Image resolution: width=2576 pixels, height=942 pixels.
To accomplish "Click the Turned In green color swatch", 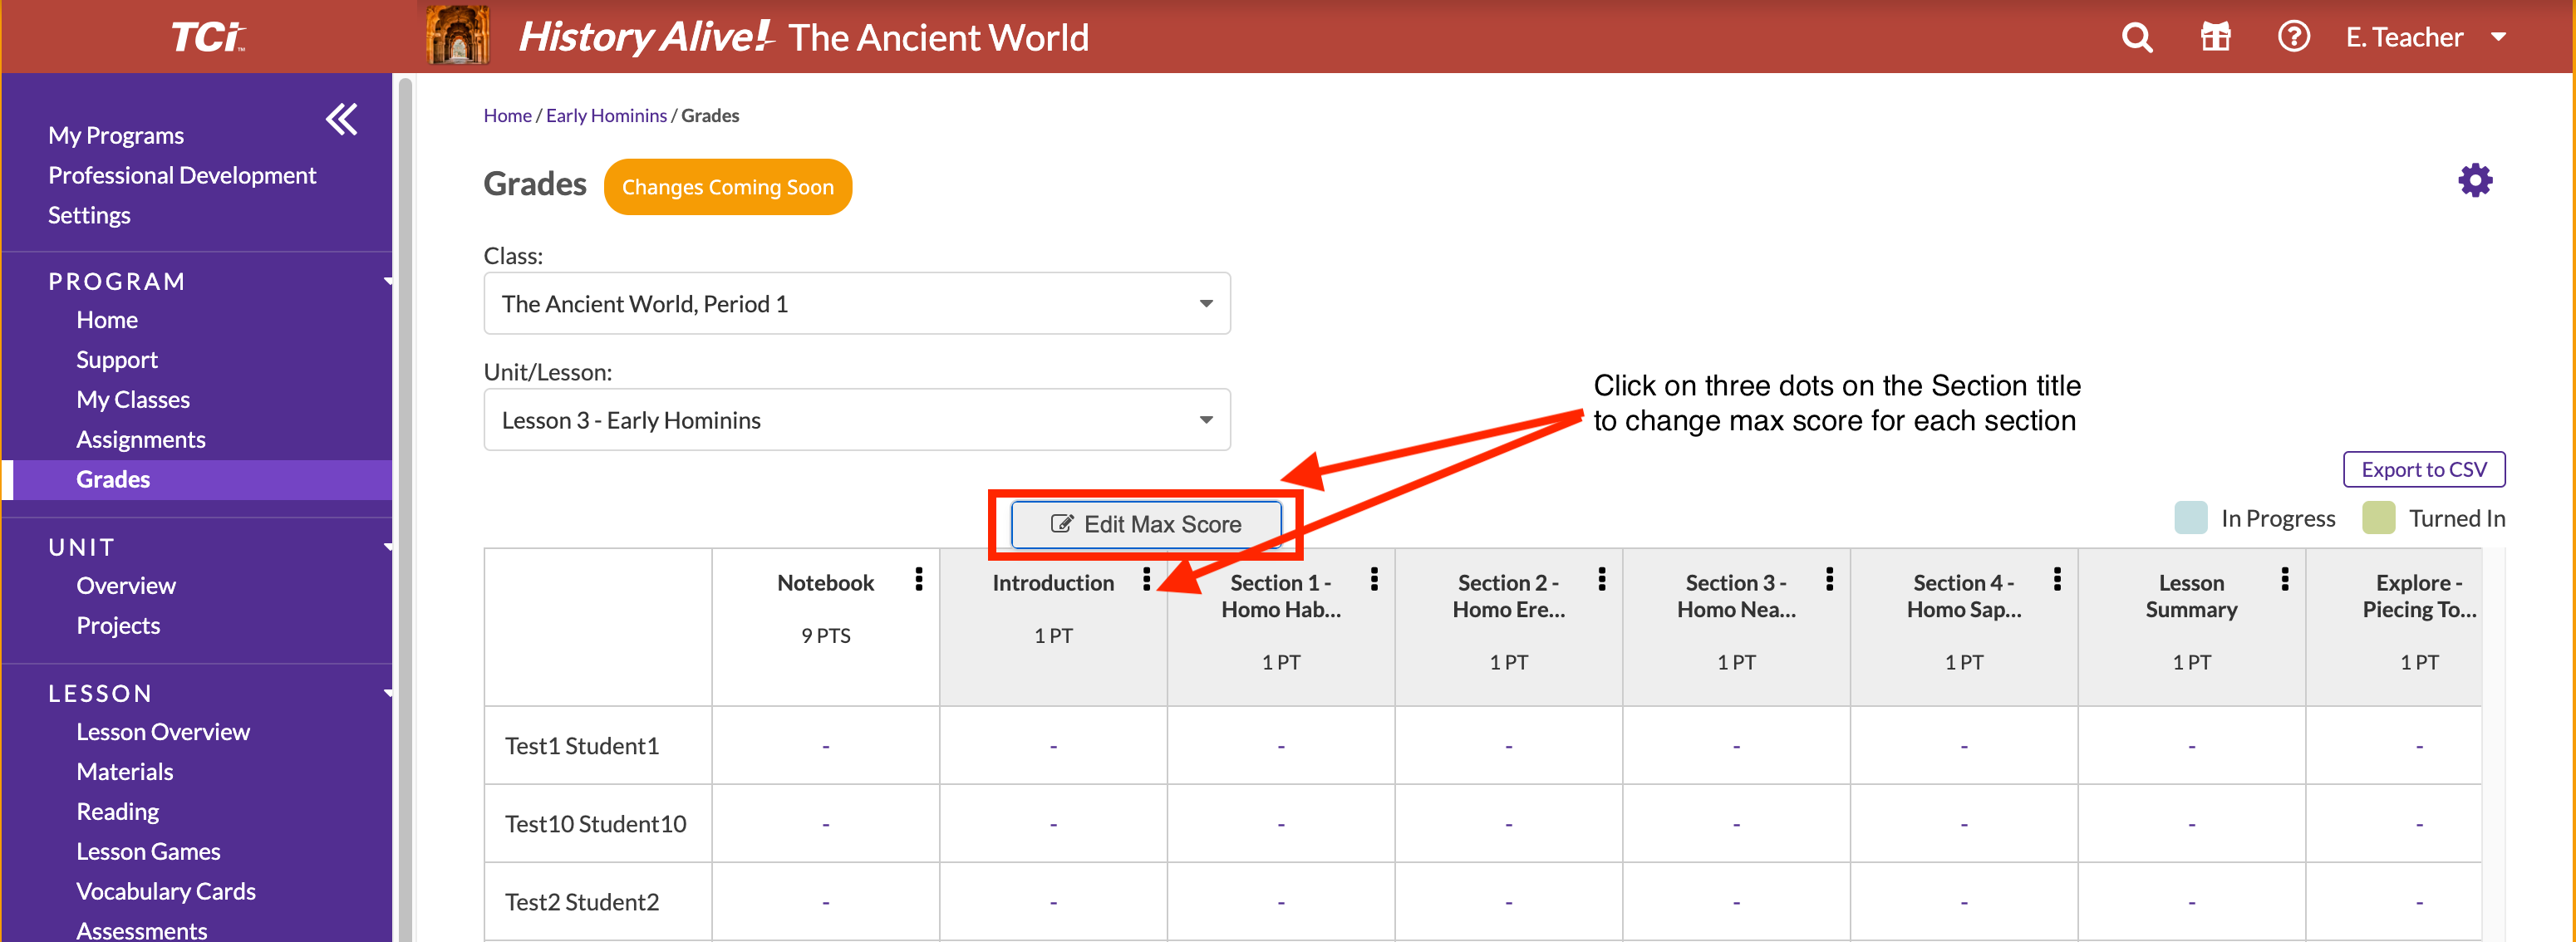I will point(2378,518).
